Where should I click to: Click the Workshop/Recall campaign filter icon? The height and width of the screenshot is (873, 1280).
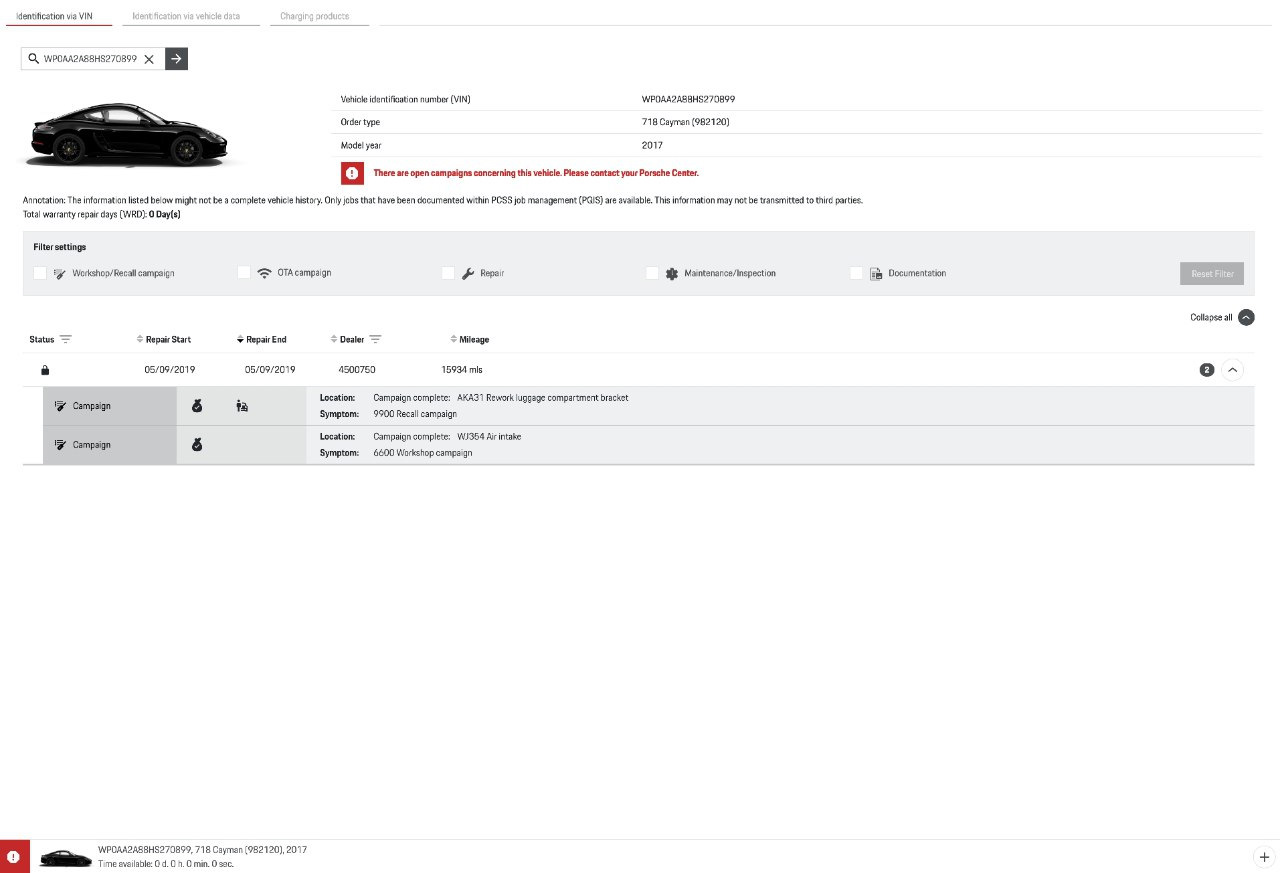coord(60,273)
